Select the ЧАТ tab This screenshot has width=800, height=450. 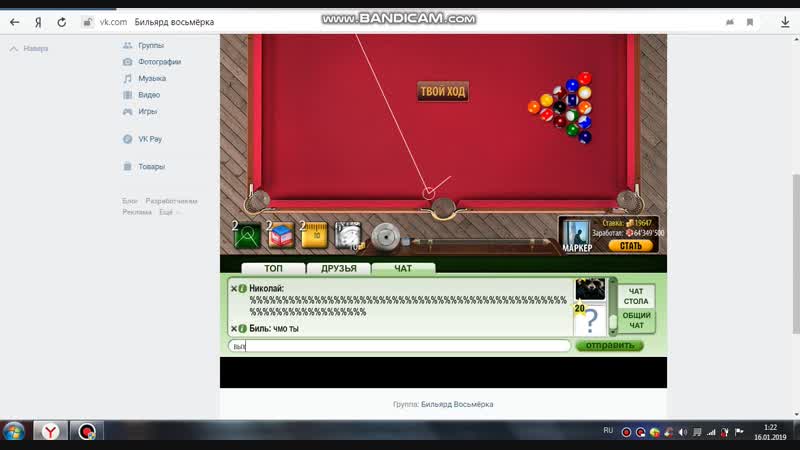[x=403, y=268]
